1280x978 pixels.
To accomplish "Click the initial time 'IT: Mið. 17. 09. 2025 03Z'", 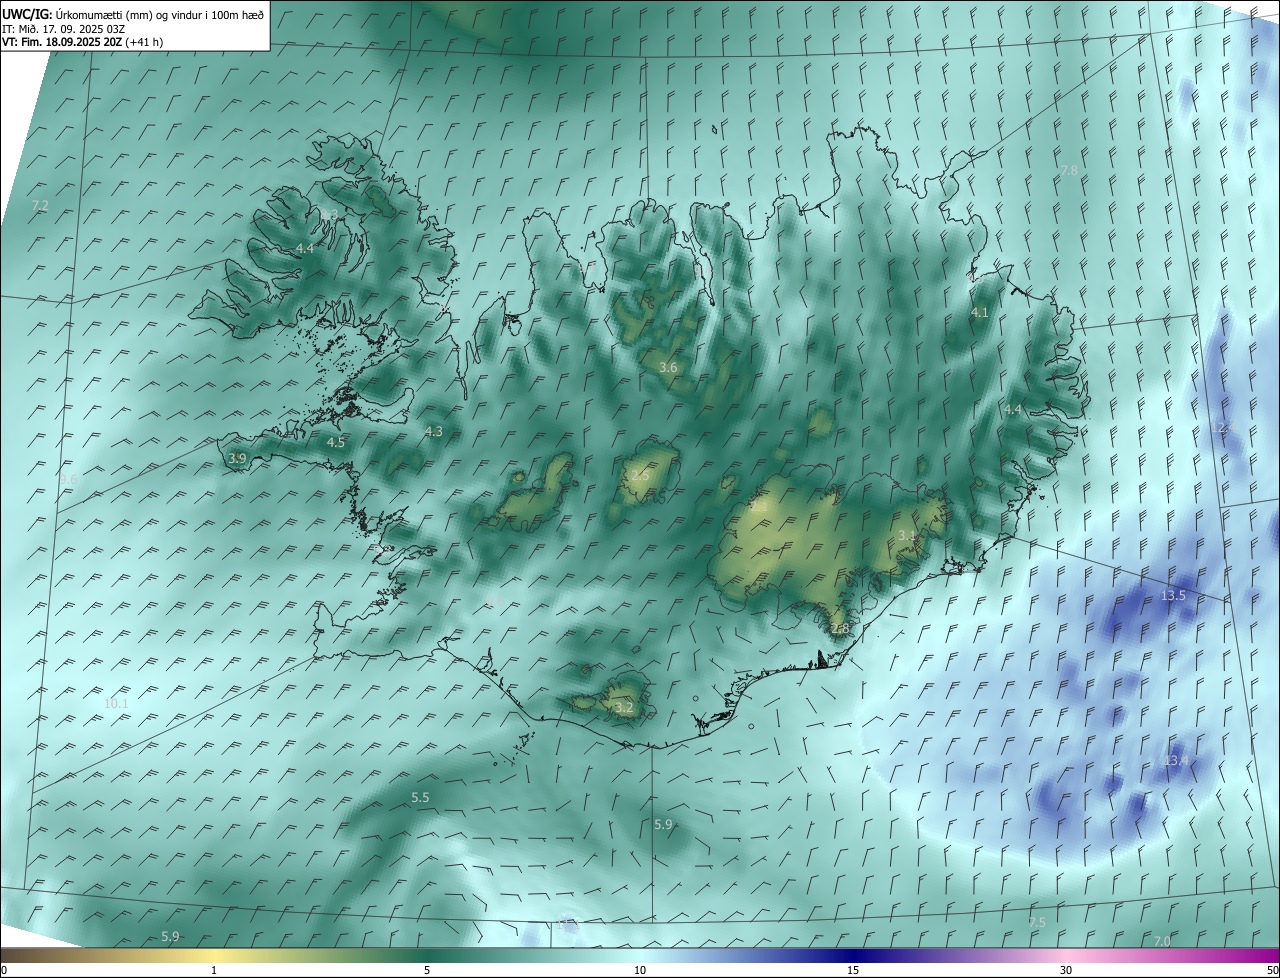I will (63, 29).
